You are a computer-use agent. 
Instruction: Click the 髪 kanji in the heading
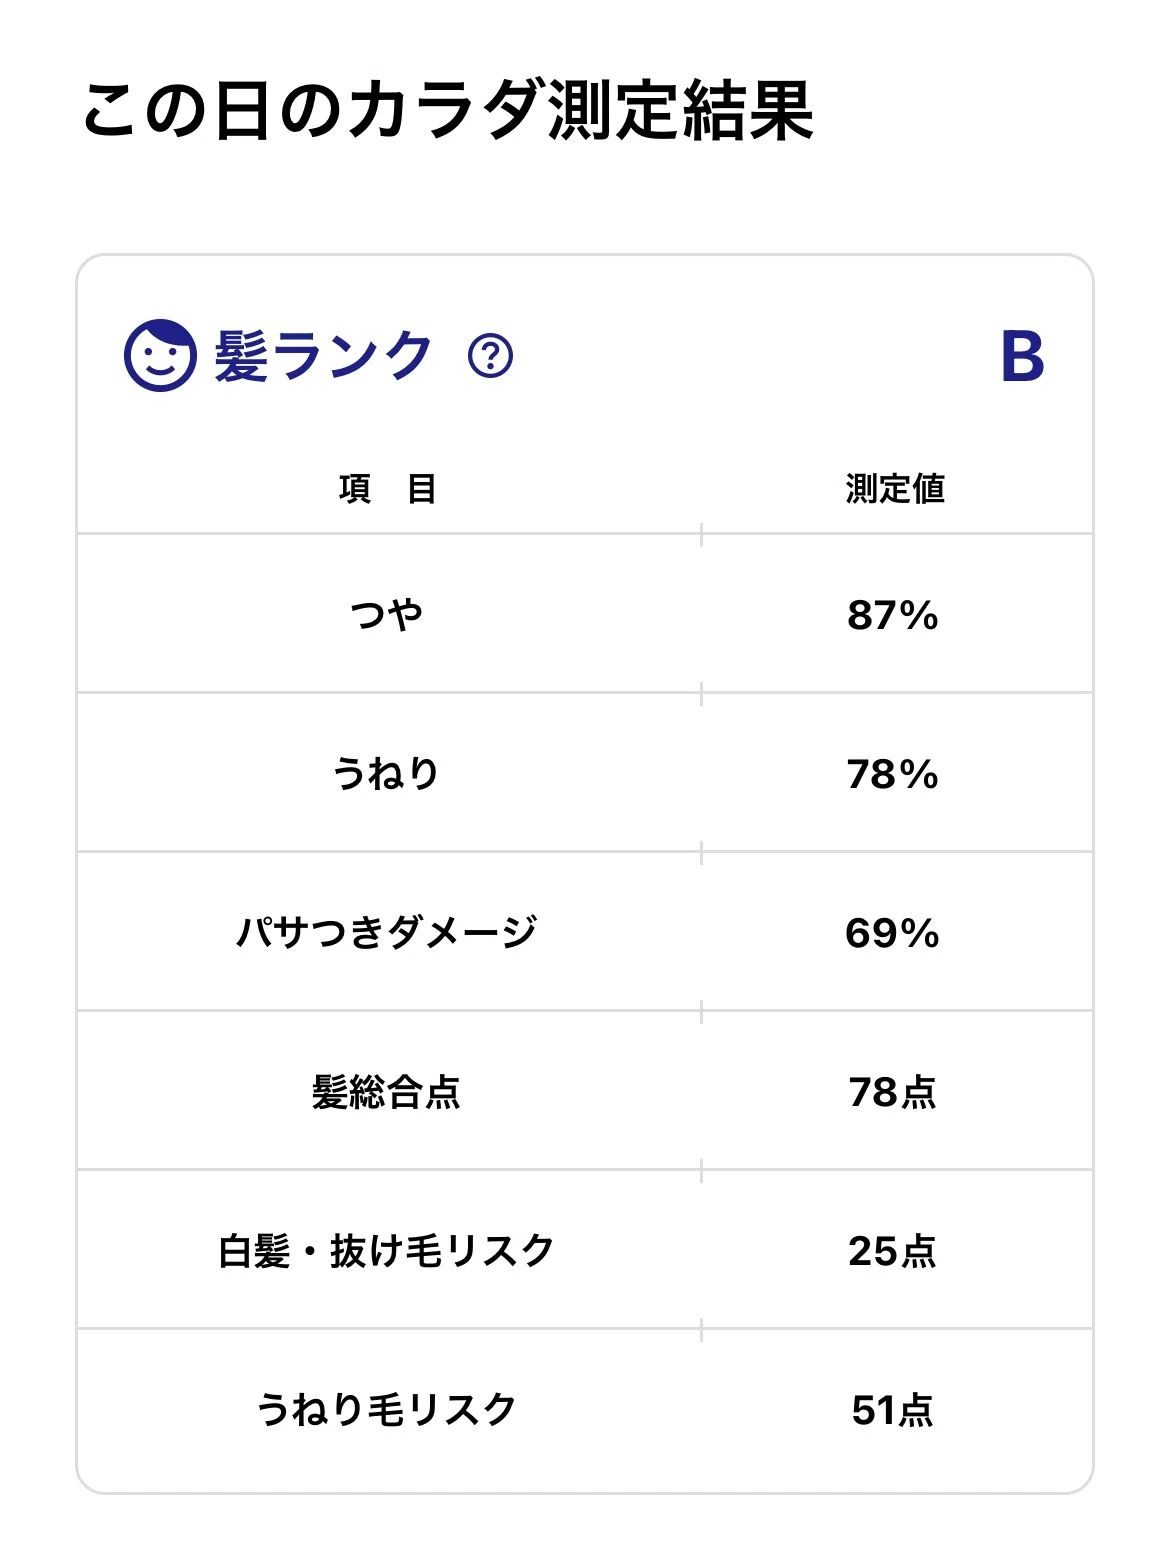tap(241, 356)
